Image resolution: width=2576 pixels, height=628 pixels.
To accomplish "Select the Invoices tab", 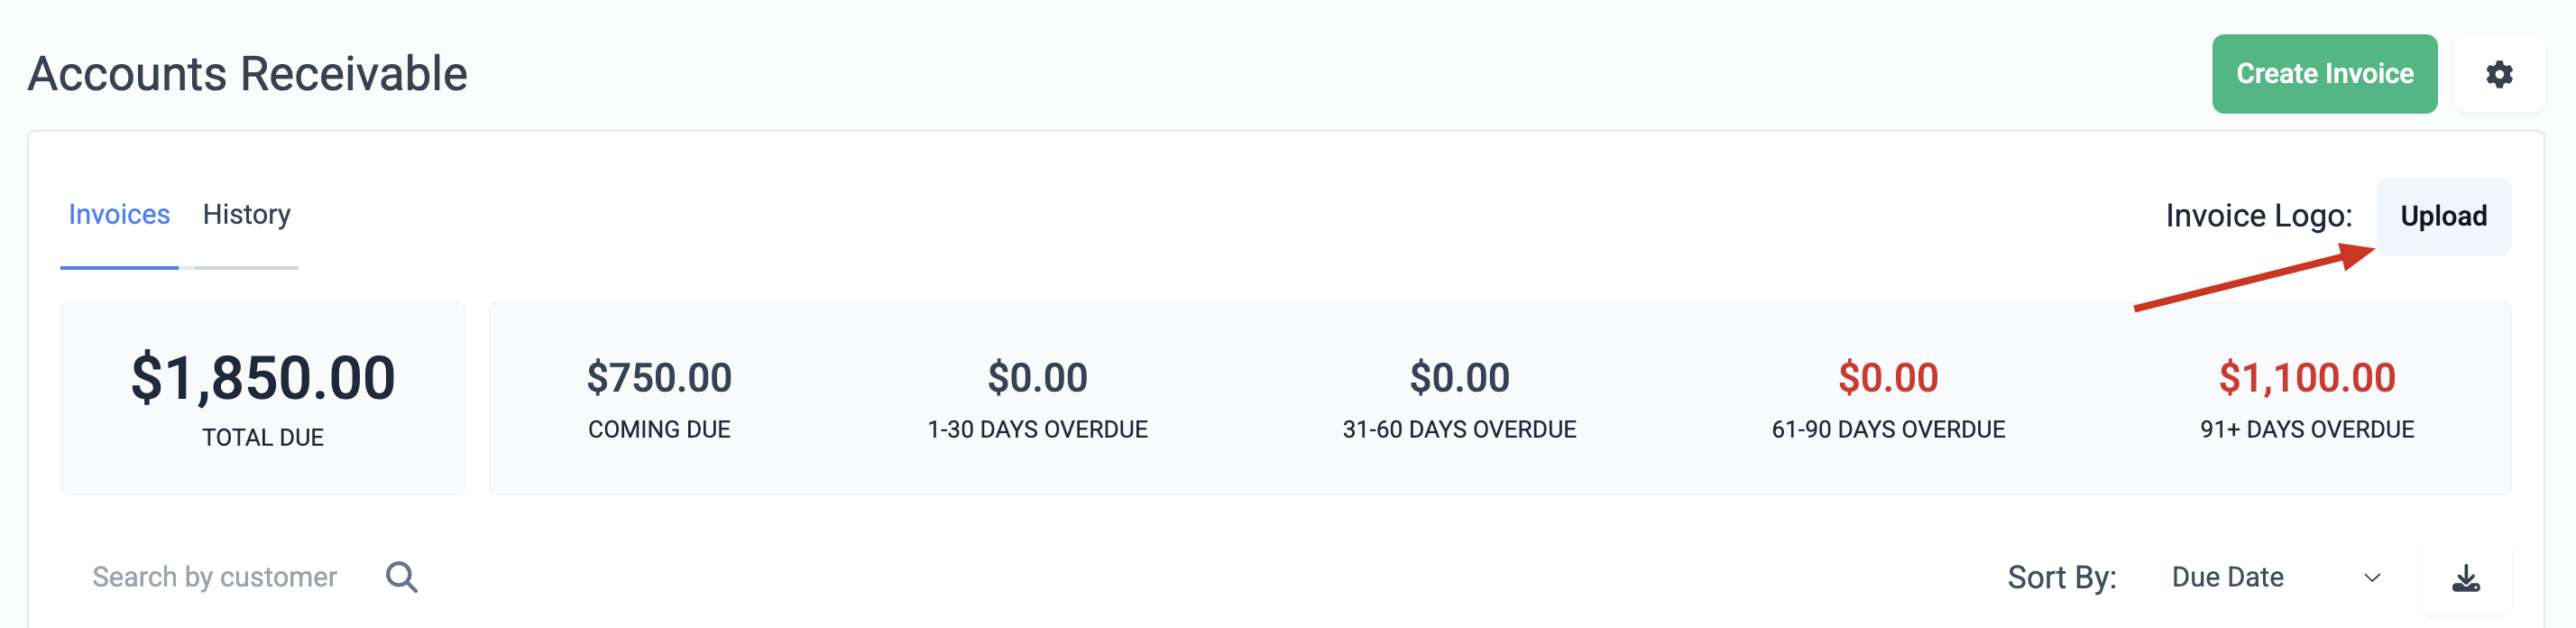I will (x=119, y=215).
